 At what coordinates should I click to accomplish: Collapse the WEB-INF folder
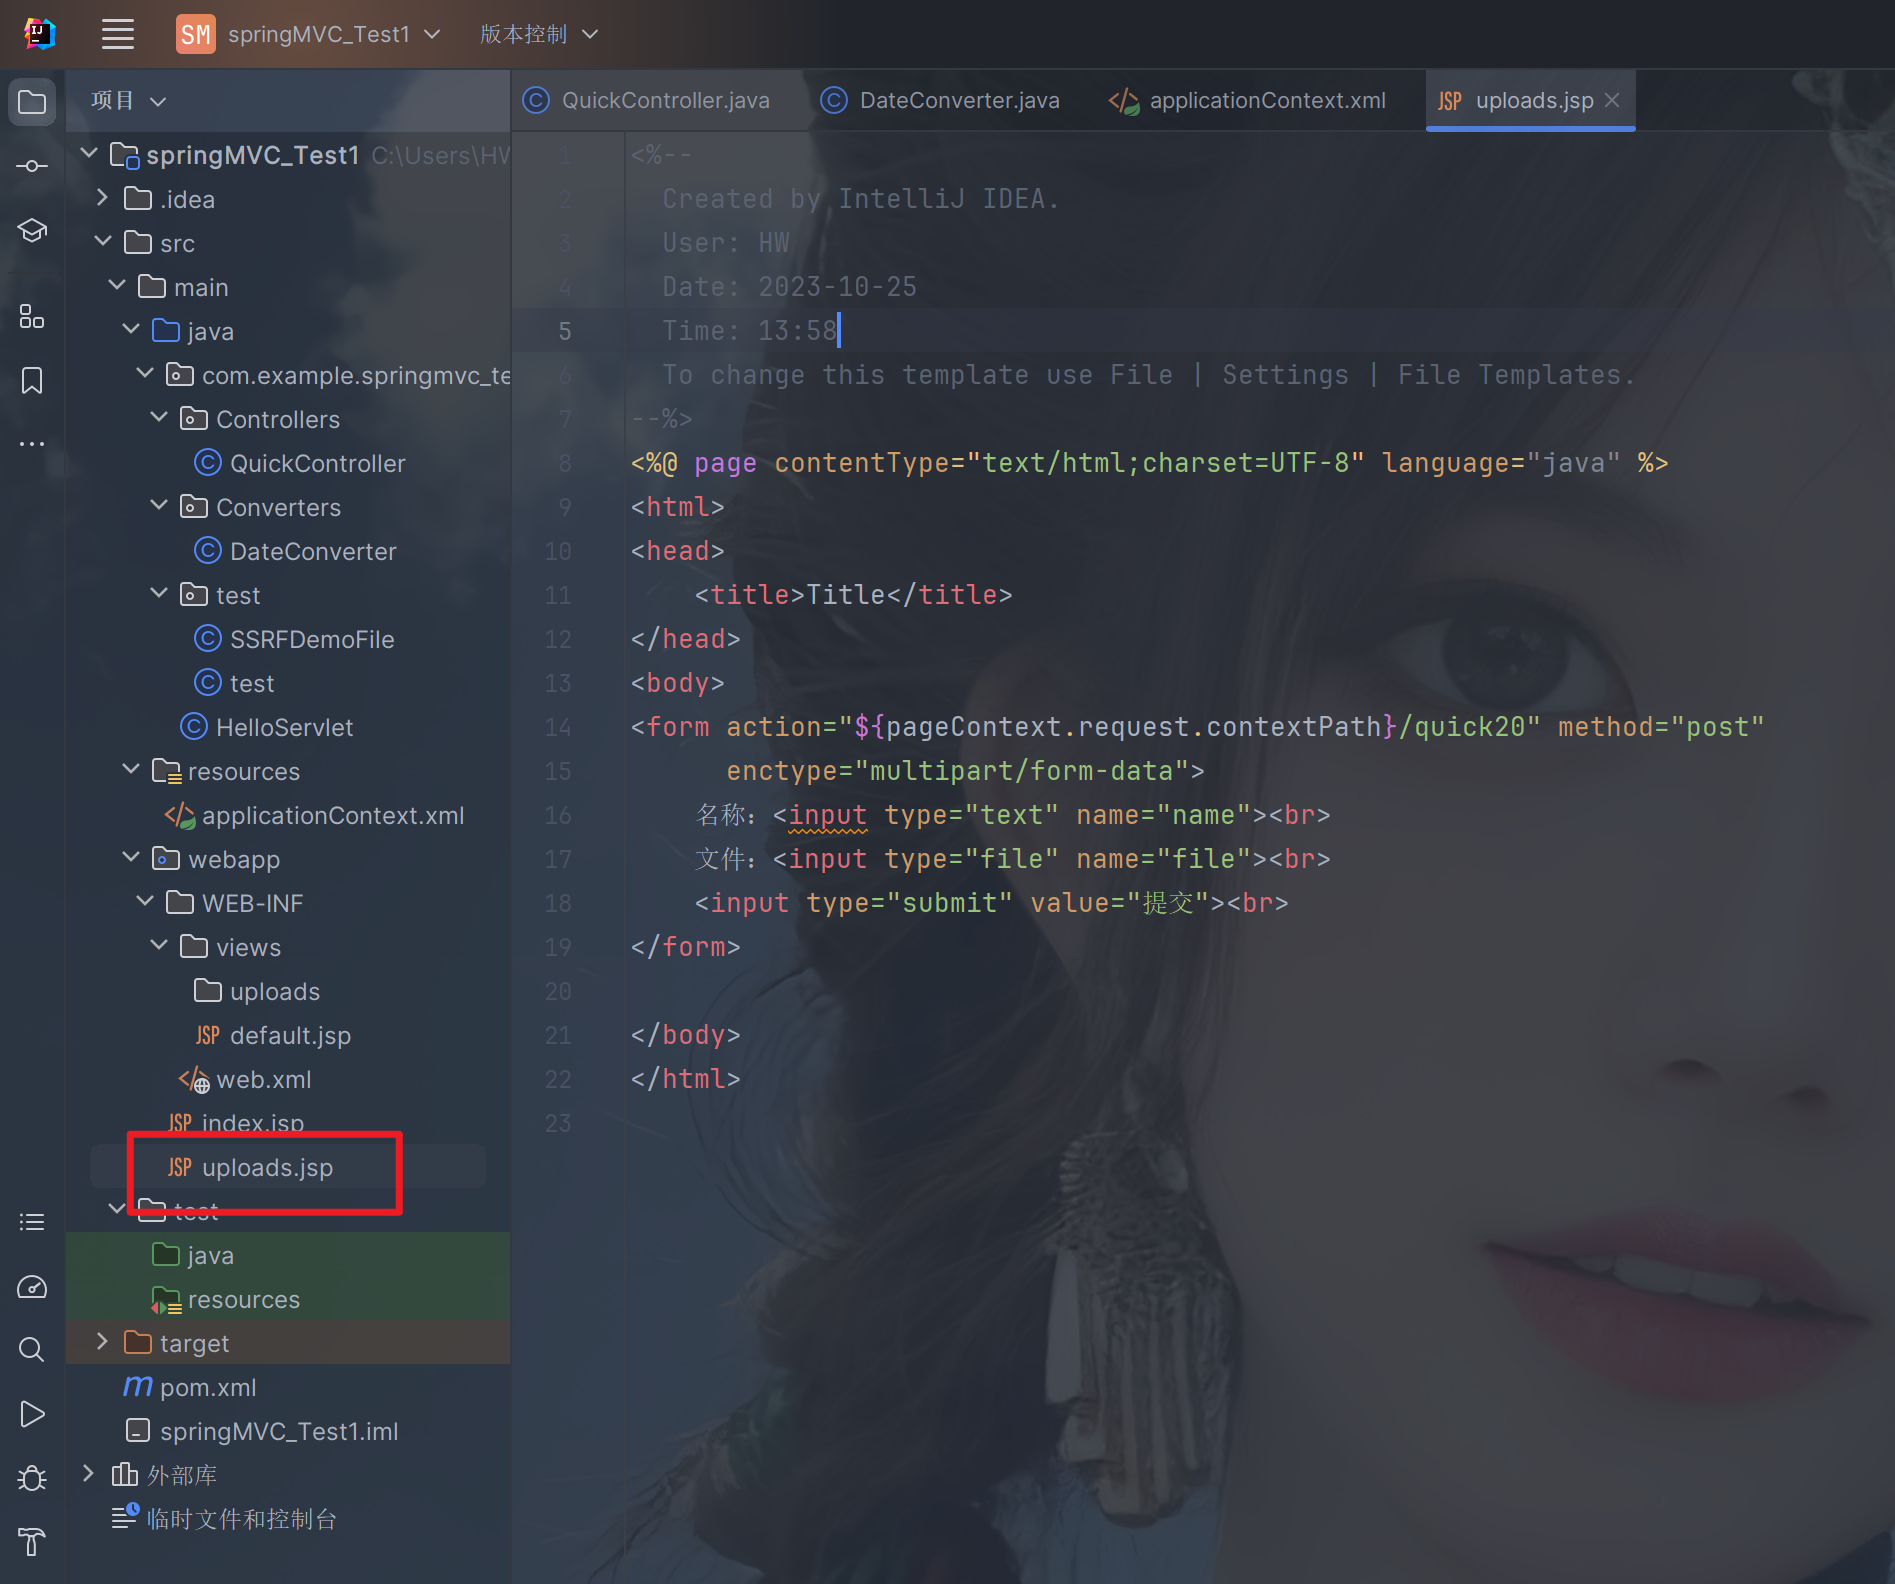click(145, 902)
